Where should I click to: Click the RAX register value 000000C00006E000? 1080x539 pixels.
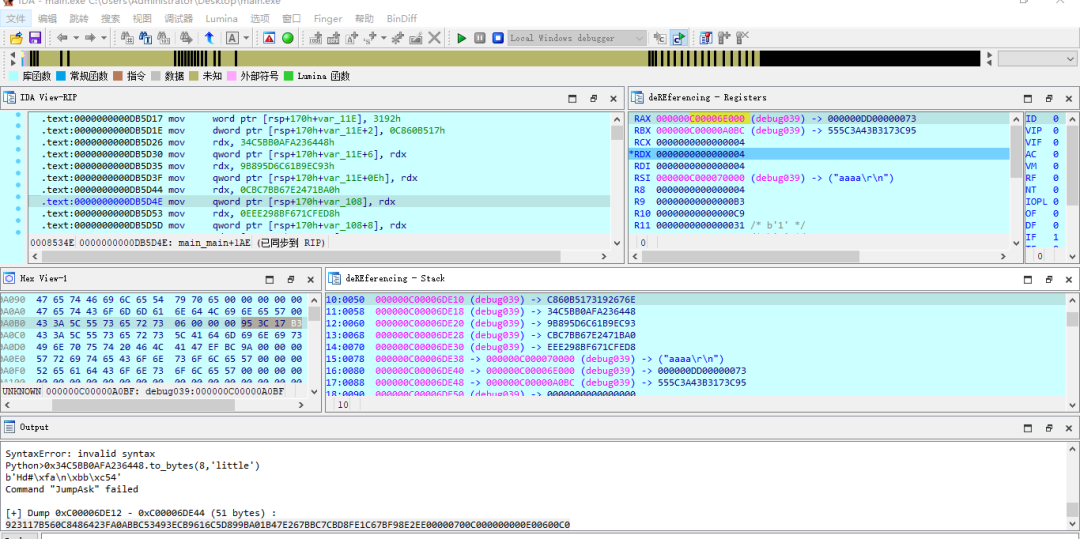[x=700, y=118]
